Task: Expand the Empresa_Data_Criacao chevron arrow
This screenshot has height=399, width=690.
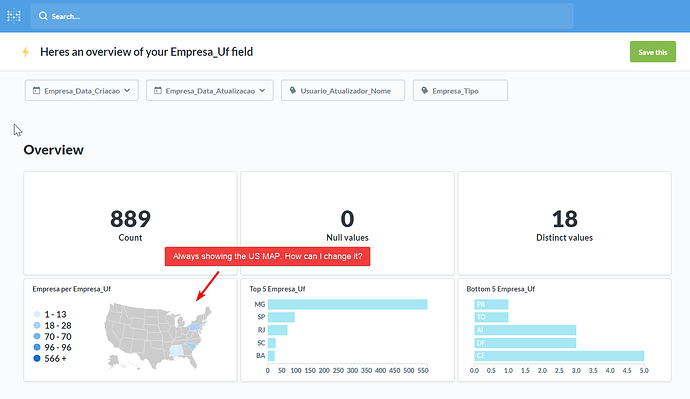Action: 127,91
